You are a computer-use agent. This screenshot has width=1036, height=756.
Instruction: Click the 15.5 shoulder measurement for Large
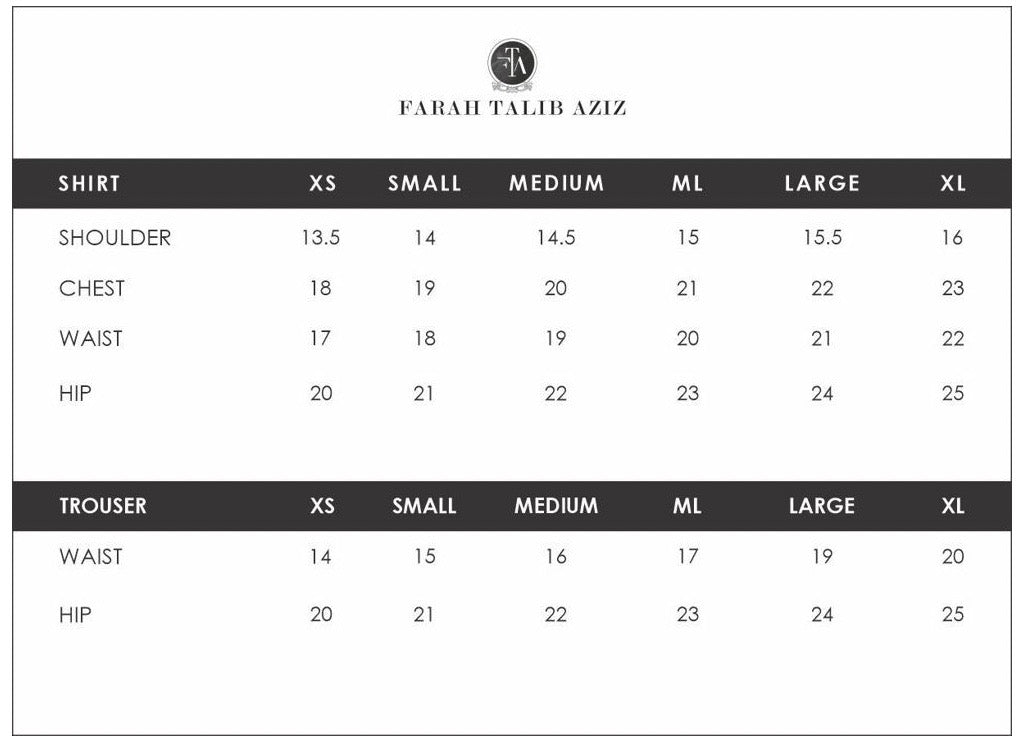click(x=822, y=238)
